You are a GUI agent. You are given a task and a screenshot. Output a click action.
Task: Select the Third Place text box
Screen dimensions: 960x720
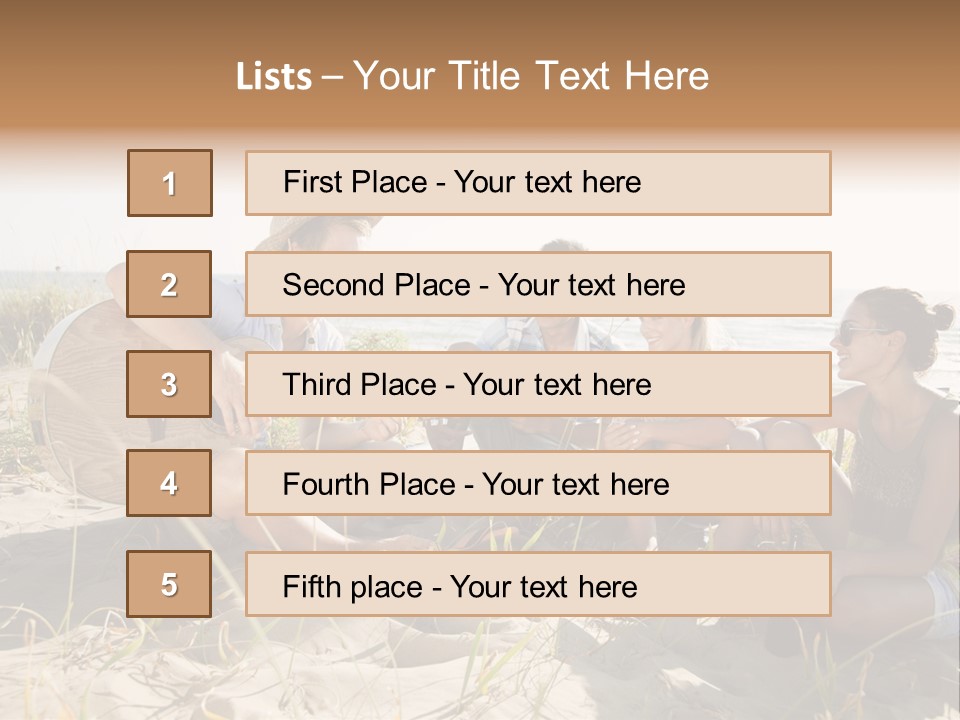[x=538, y=384]
